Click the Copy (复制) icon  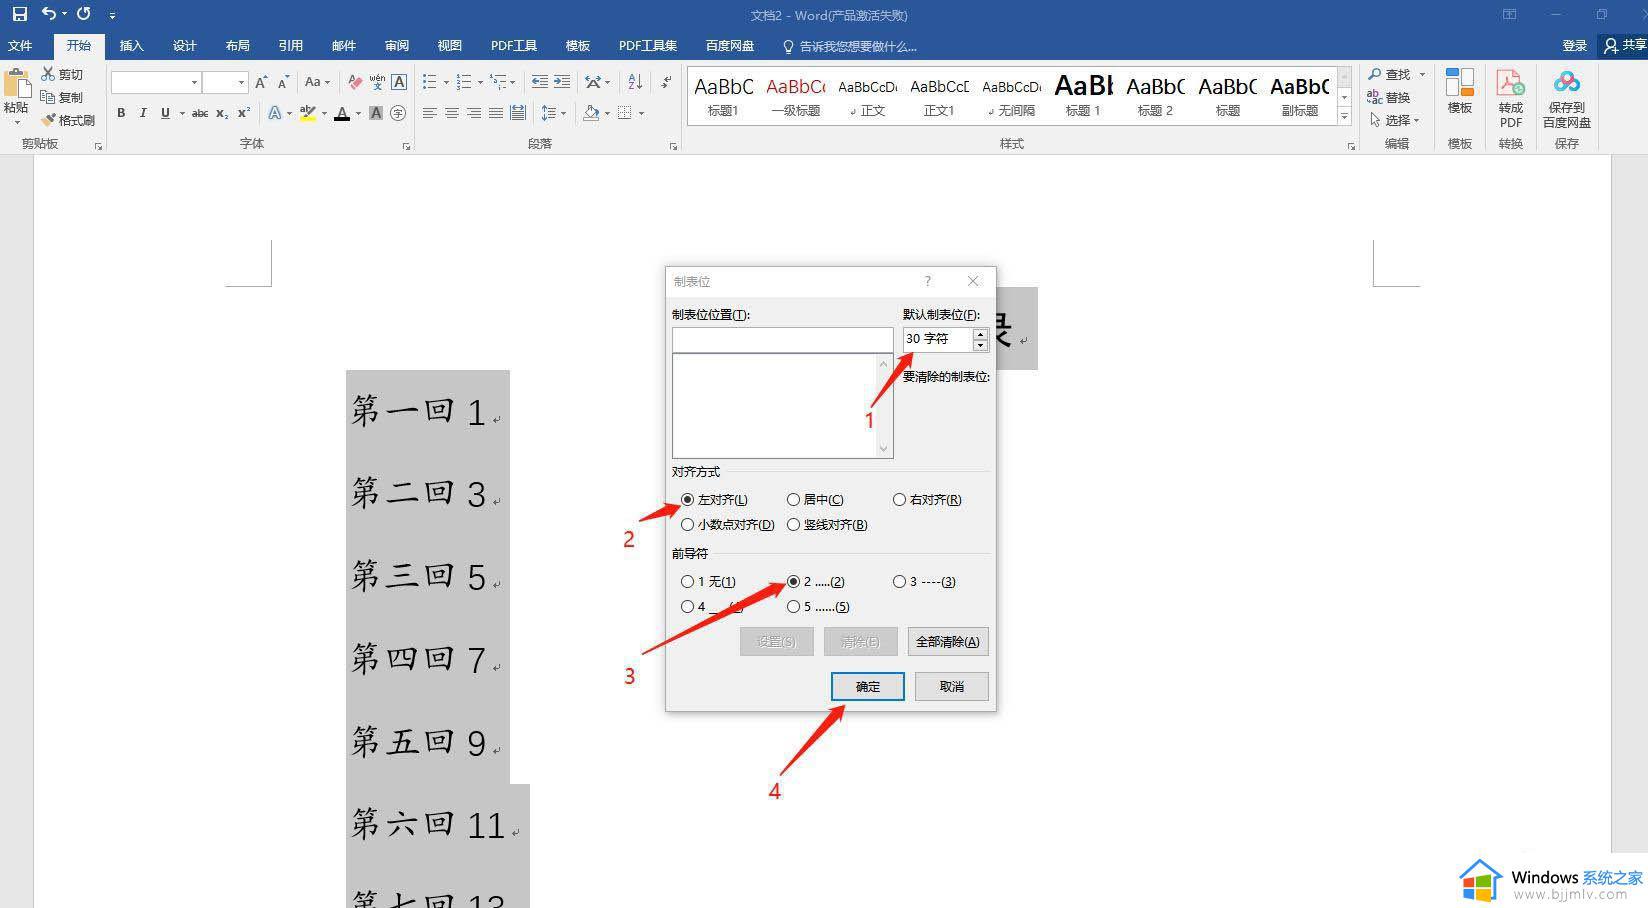pyautogui.click(x=48, y=97)
